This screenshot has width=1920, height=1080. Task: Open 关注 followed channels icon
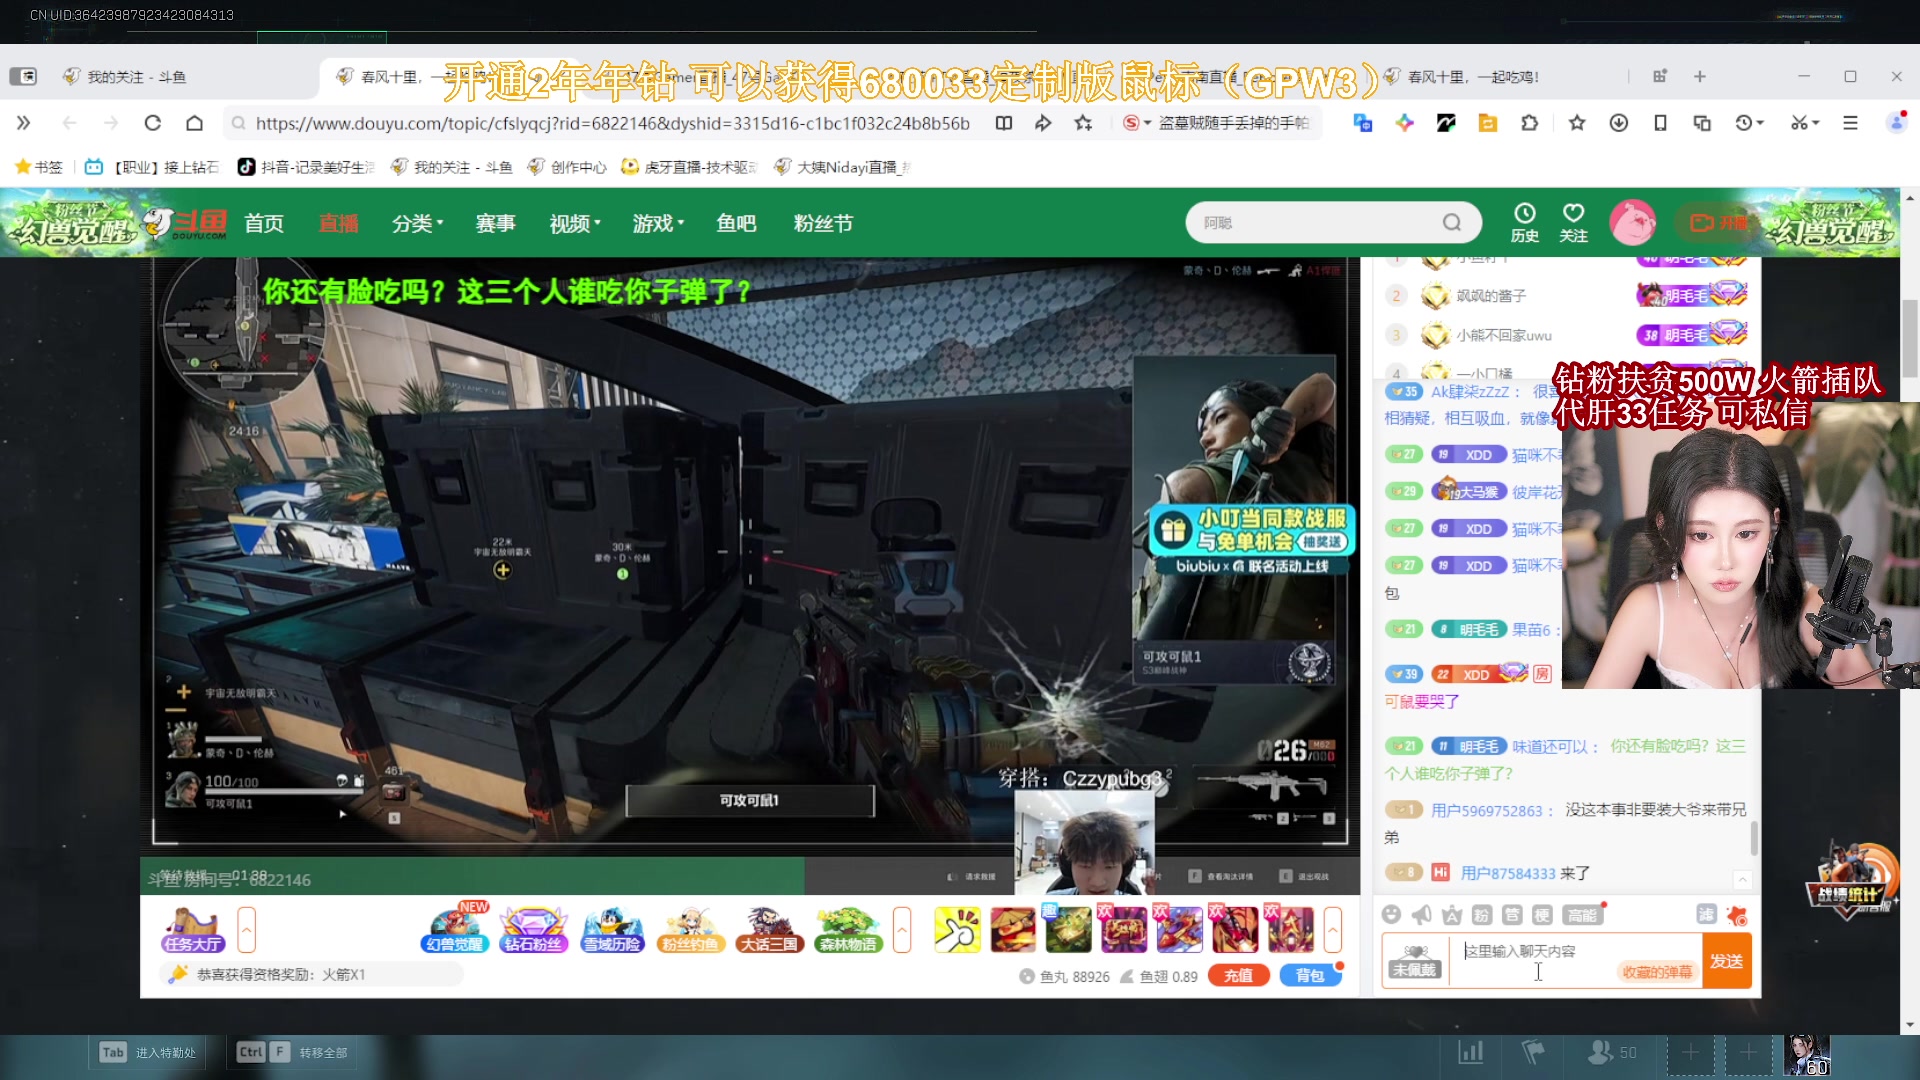(1573, 222)
